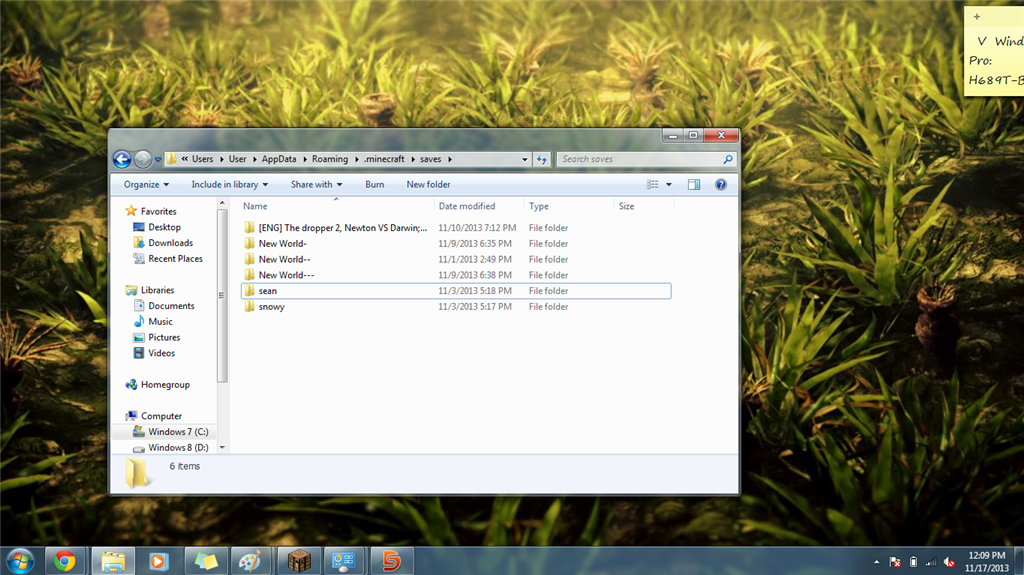
Task: Open Favorites in navigation pane
Action: [x=158, y=211]
